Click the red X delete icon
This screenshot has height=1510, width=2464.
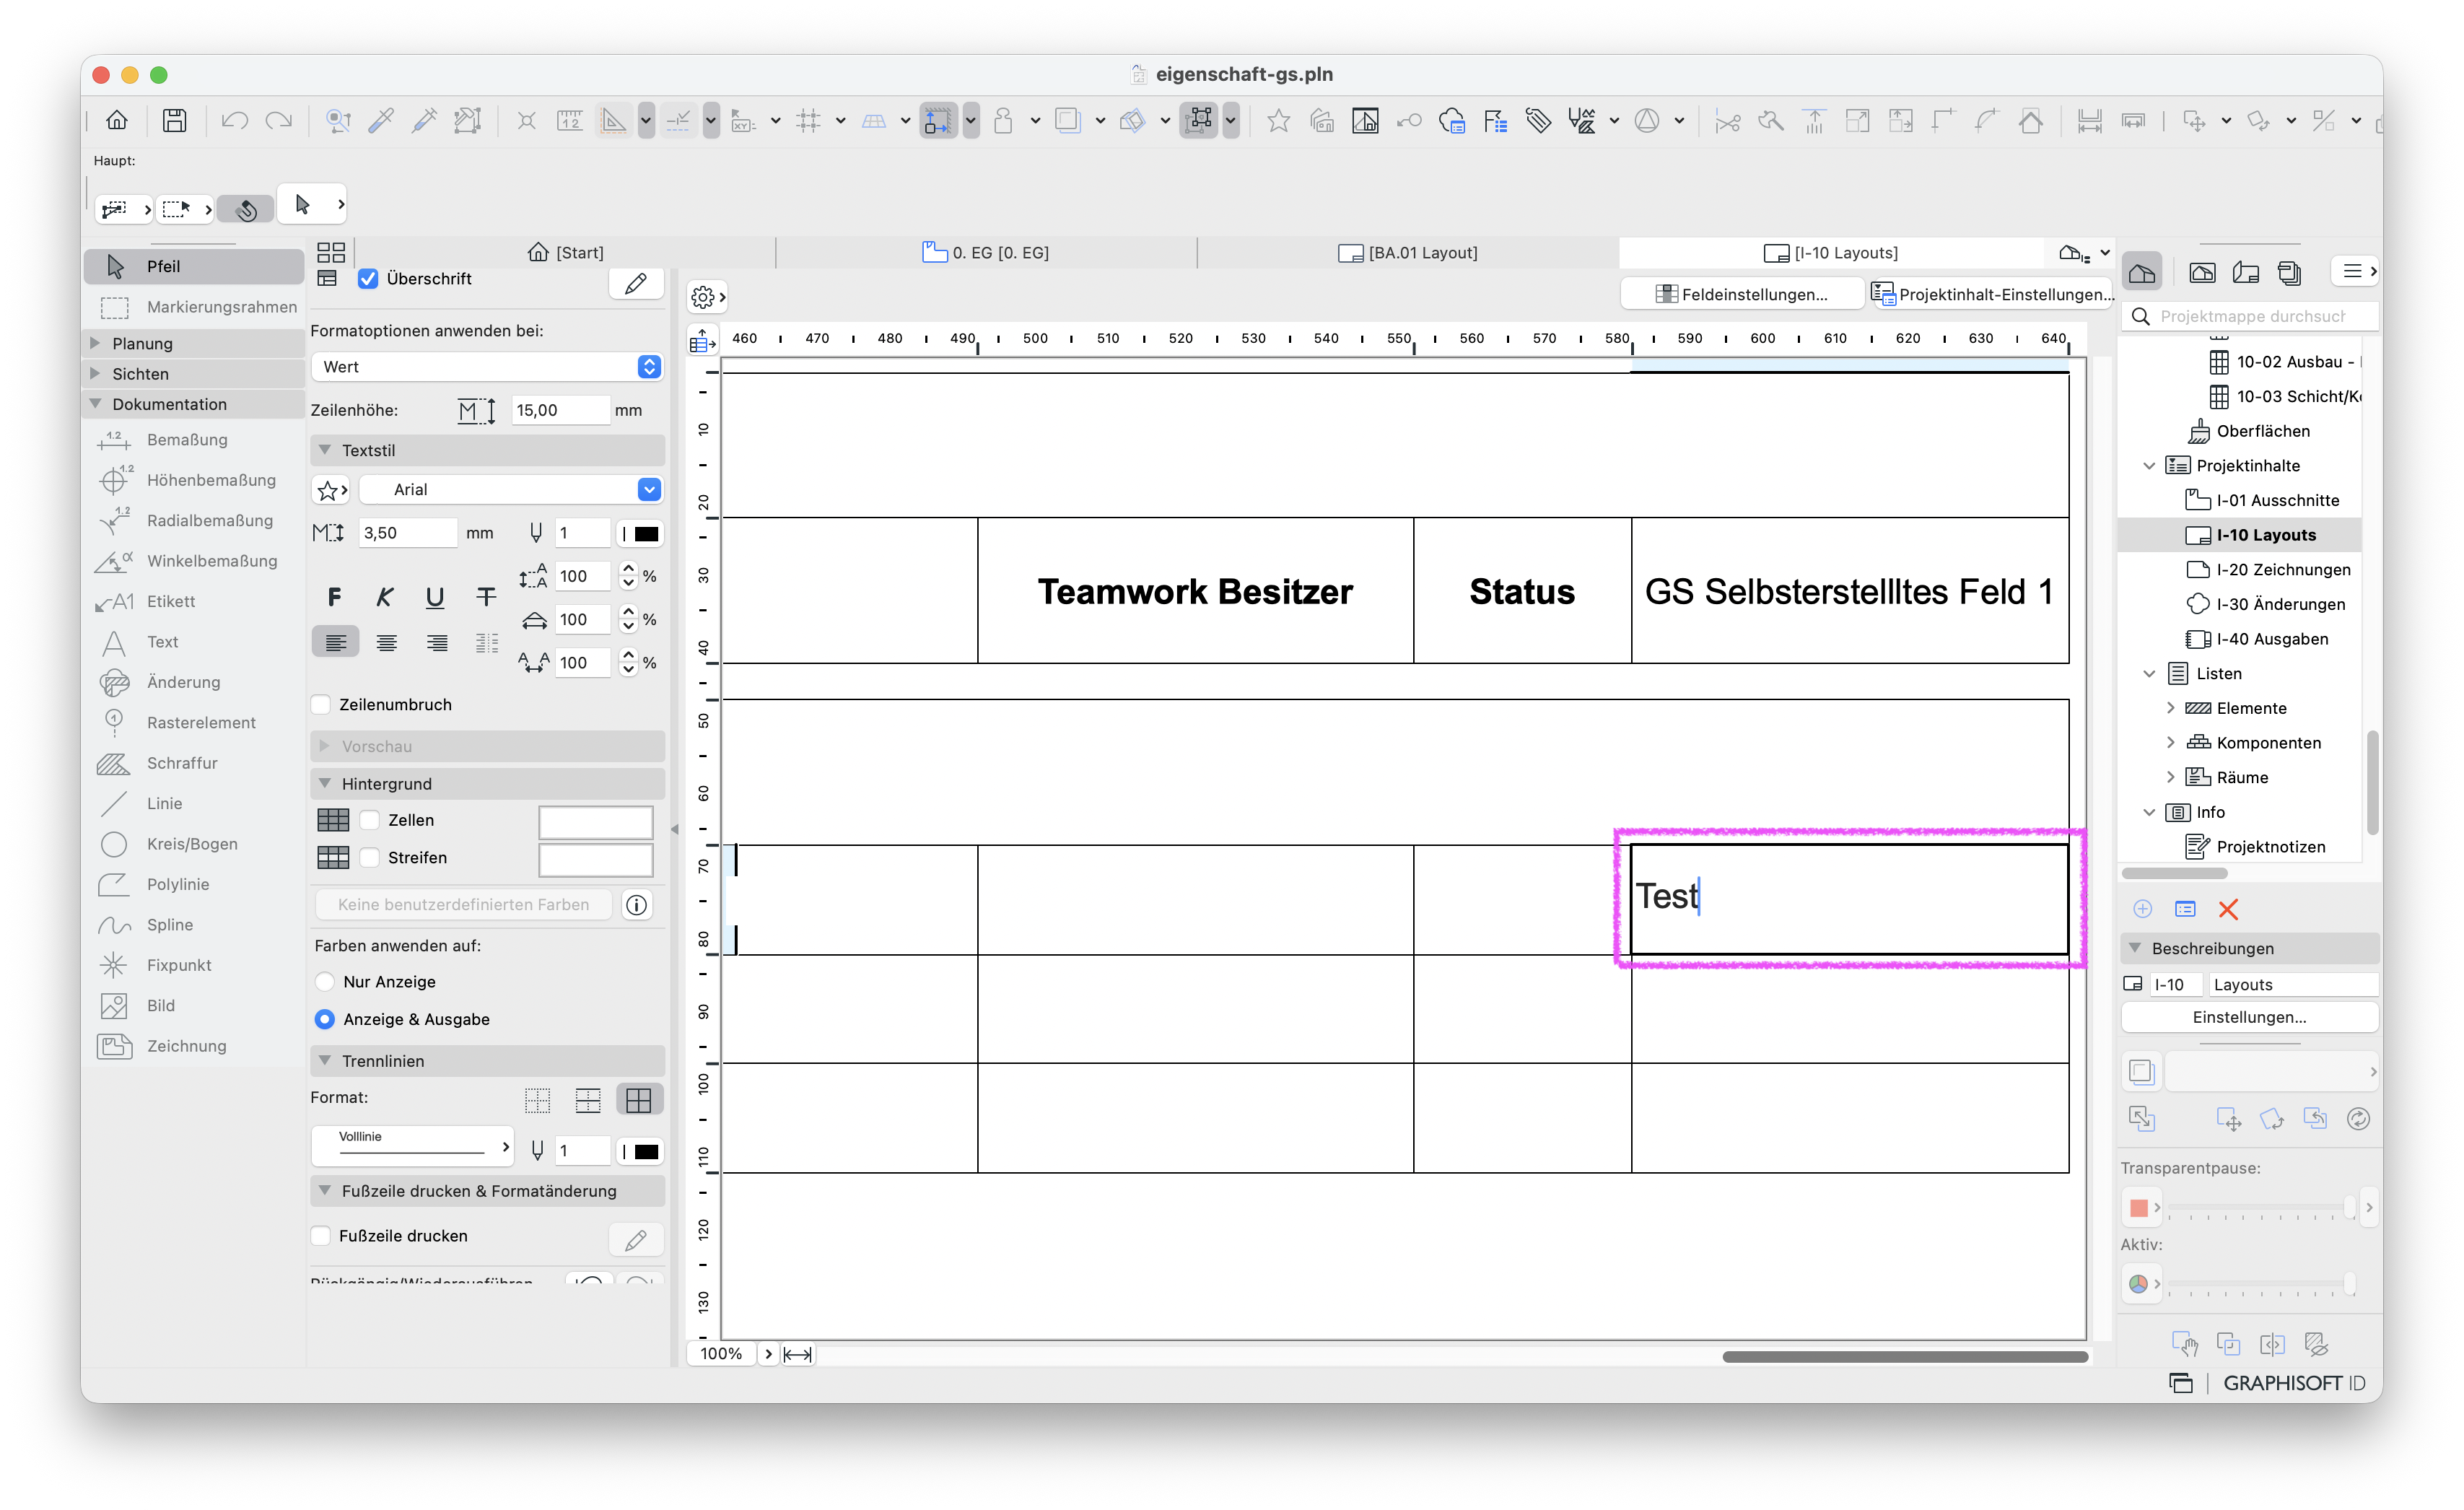pos(2227,909)
